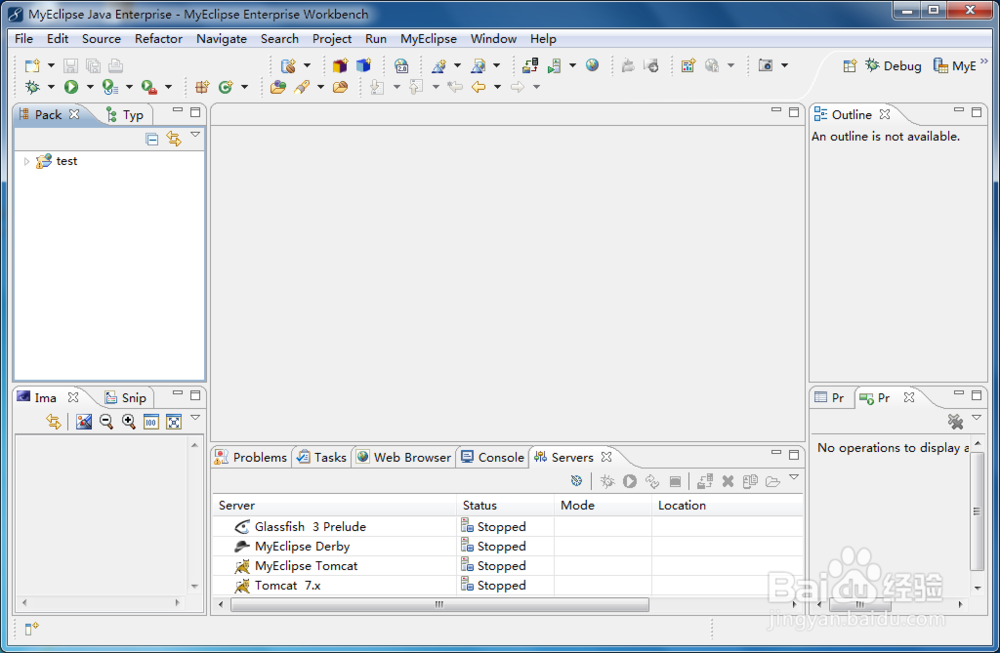Screen dimensions: 1000x653
Task: Open the dropdown arrow beside Debug bug
Action: pos(51,87)
